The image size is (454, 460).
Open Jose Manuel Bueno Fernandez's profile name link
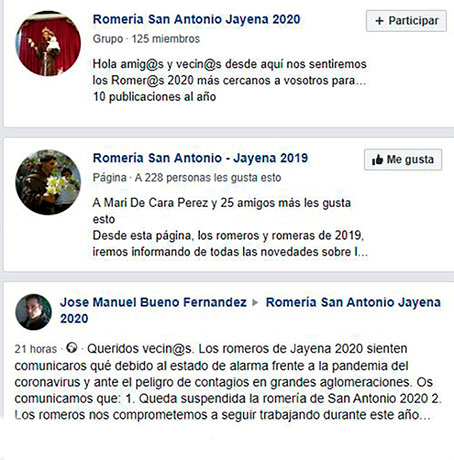point(153,302)
